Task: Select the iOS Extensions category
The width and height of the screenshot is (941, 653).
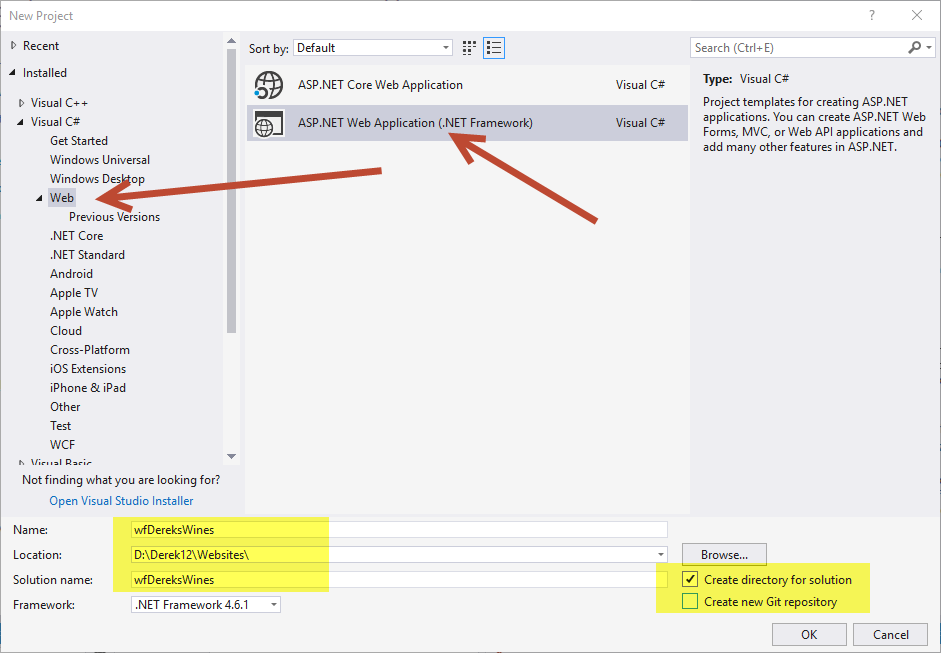Action: [88, 369]
